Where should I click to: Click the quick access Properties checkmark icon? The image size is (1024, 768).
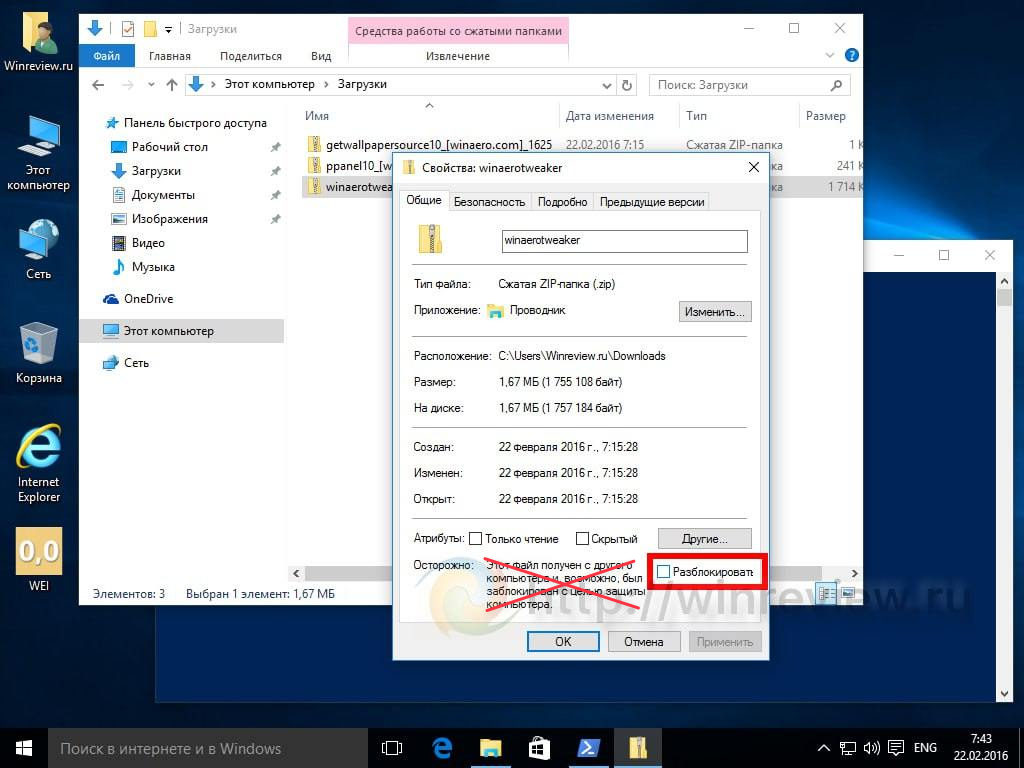(x=128, y=29)
